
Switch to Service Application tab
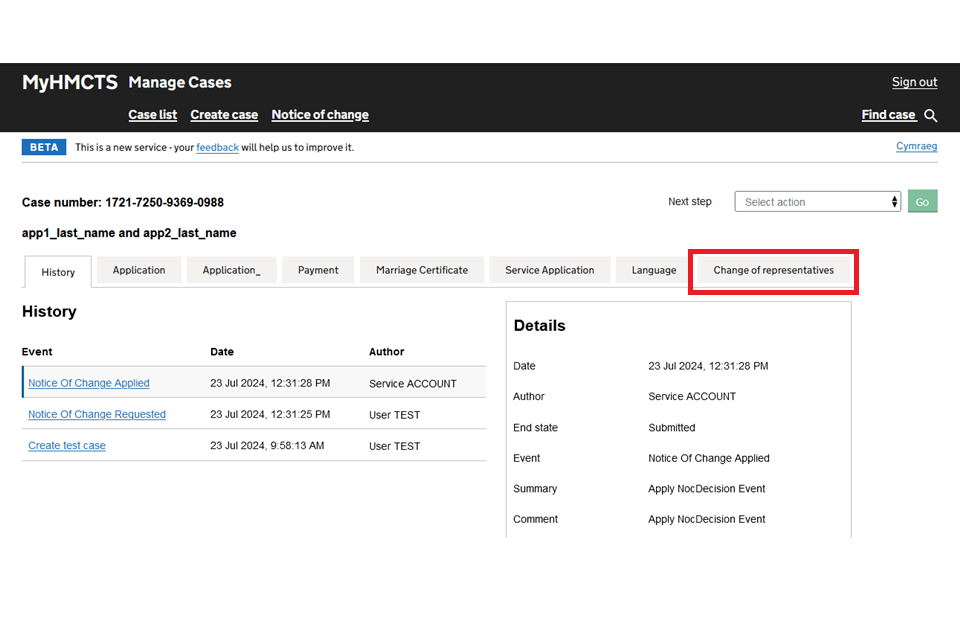click(x=549, y=270)
